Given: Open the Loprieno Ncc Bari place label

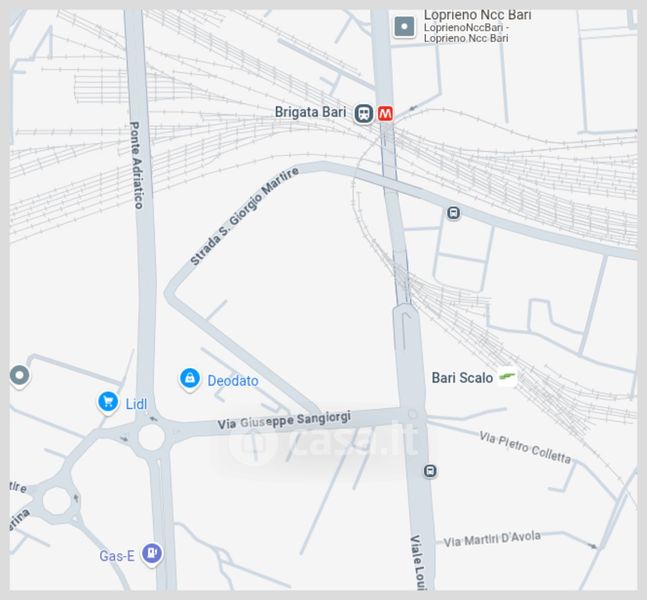Looking at the screenshot, I should pyautogui.click(x=477, y=27).
